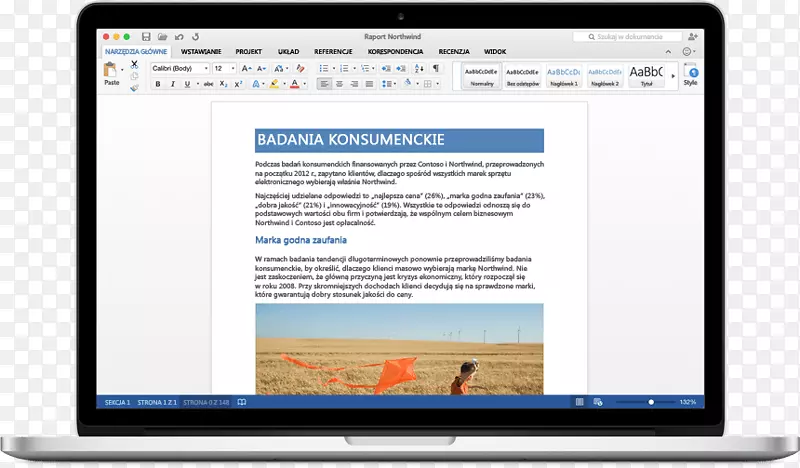Justify the paragraph text
Screen dimensions: 800x468
tap(369, 84)
